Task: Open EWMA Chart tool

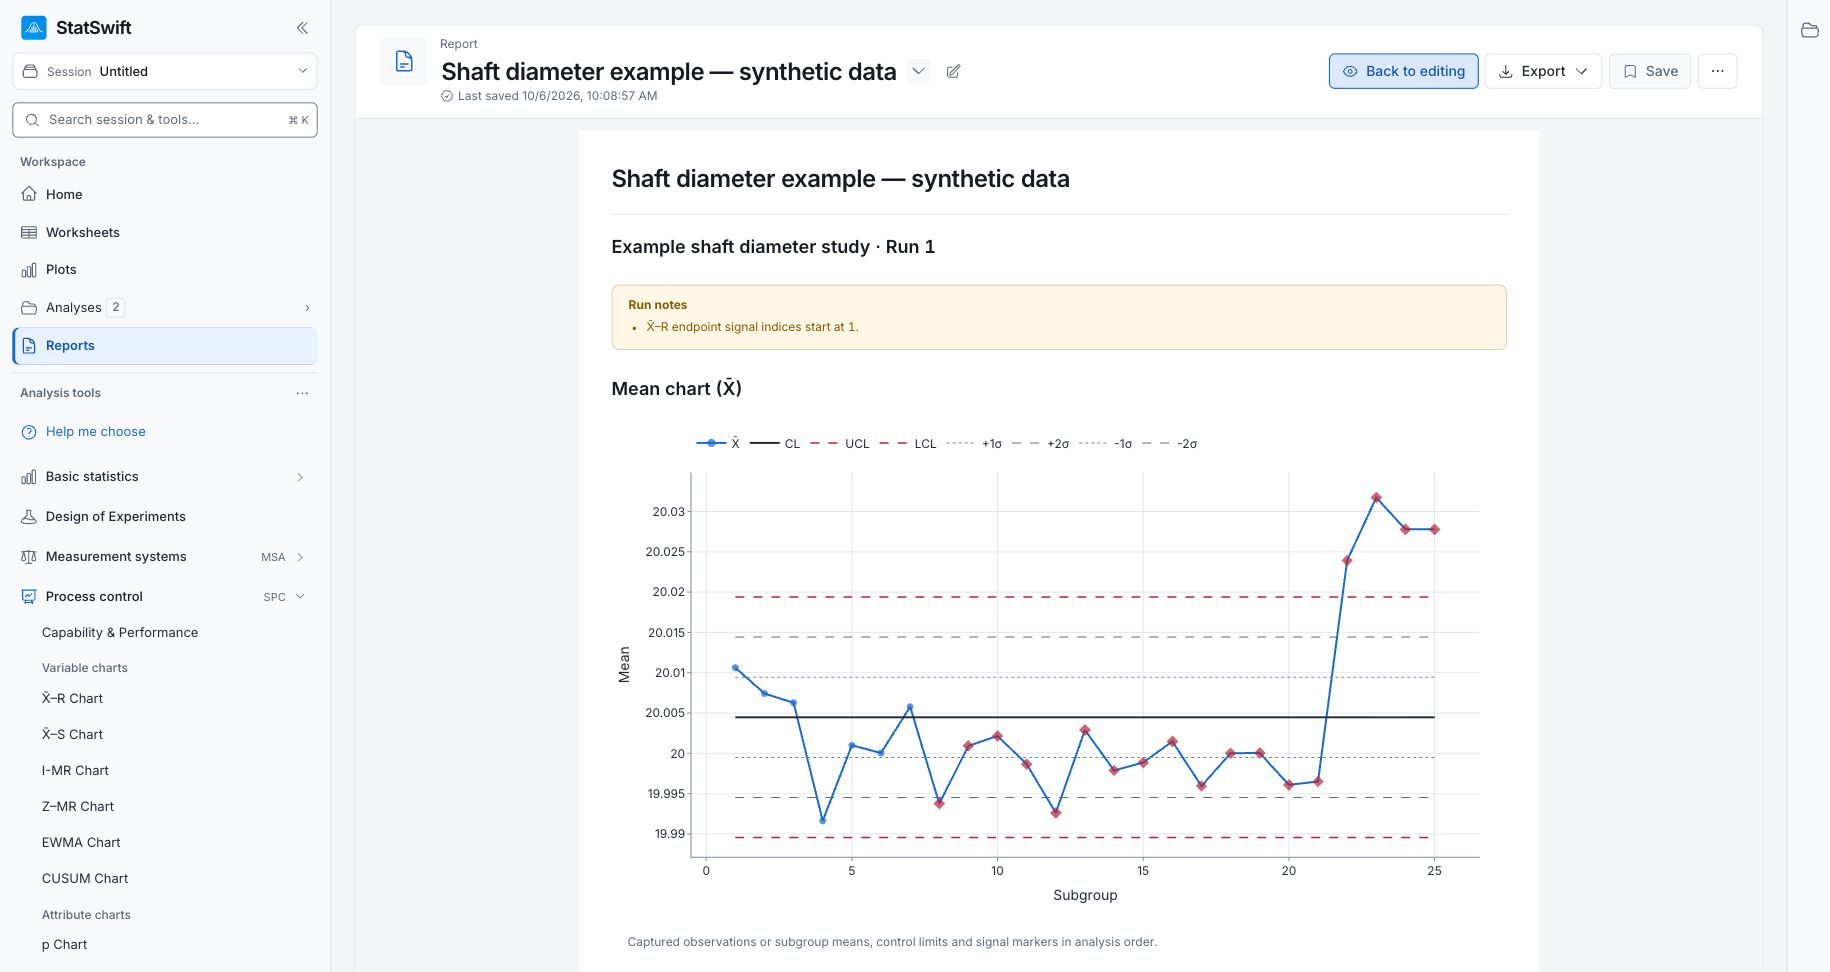Action: 81,843
